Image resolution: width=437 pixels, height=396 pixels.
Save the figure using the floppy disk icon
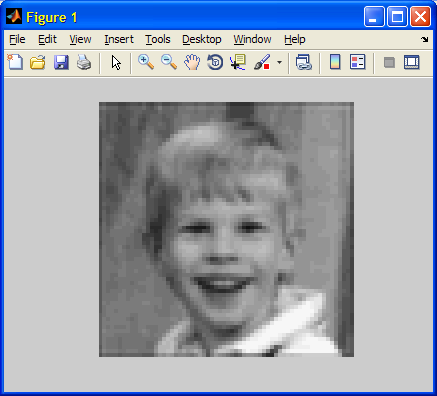tap(61, 62)
